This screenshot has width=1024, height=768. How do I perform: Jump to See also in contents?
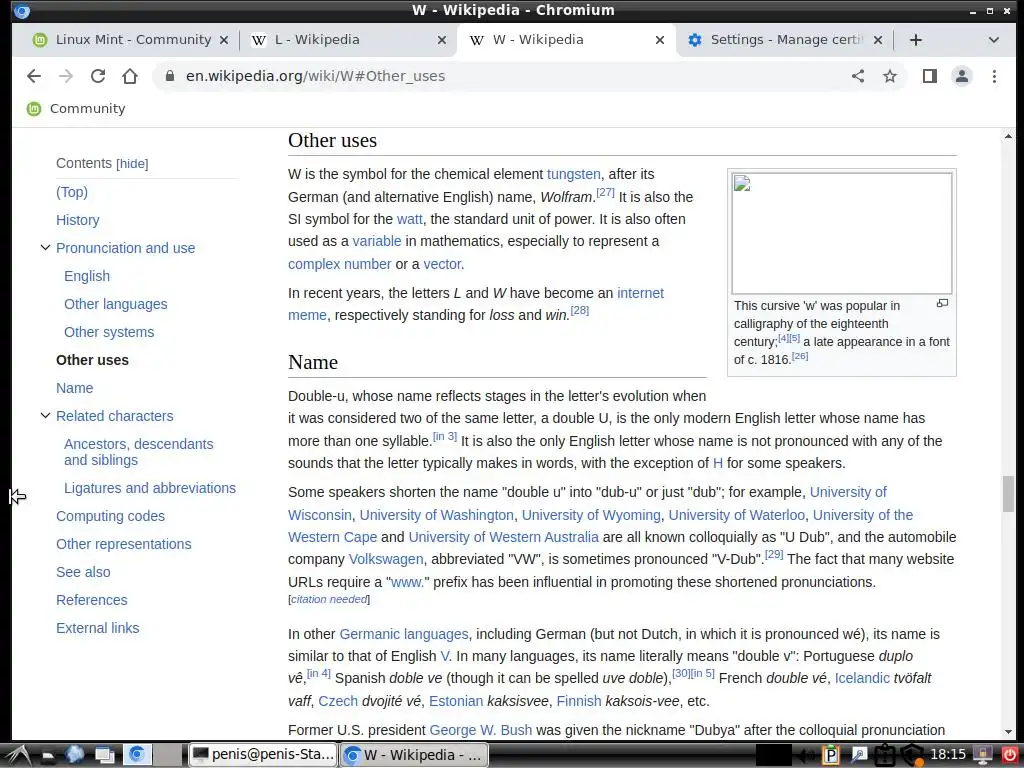[83, 572]
